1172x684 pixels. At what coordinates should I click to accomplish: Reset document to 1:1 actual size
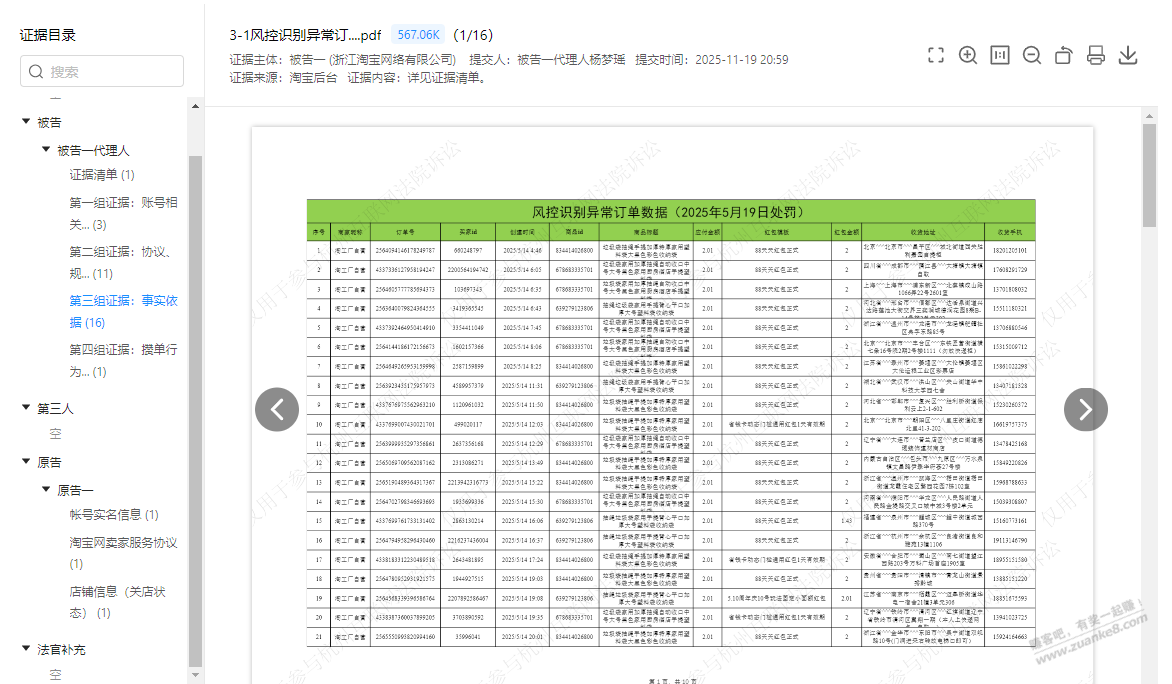(x=1000, y=55)
